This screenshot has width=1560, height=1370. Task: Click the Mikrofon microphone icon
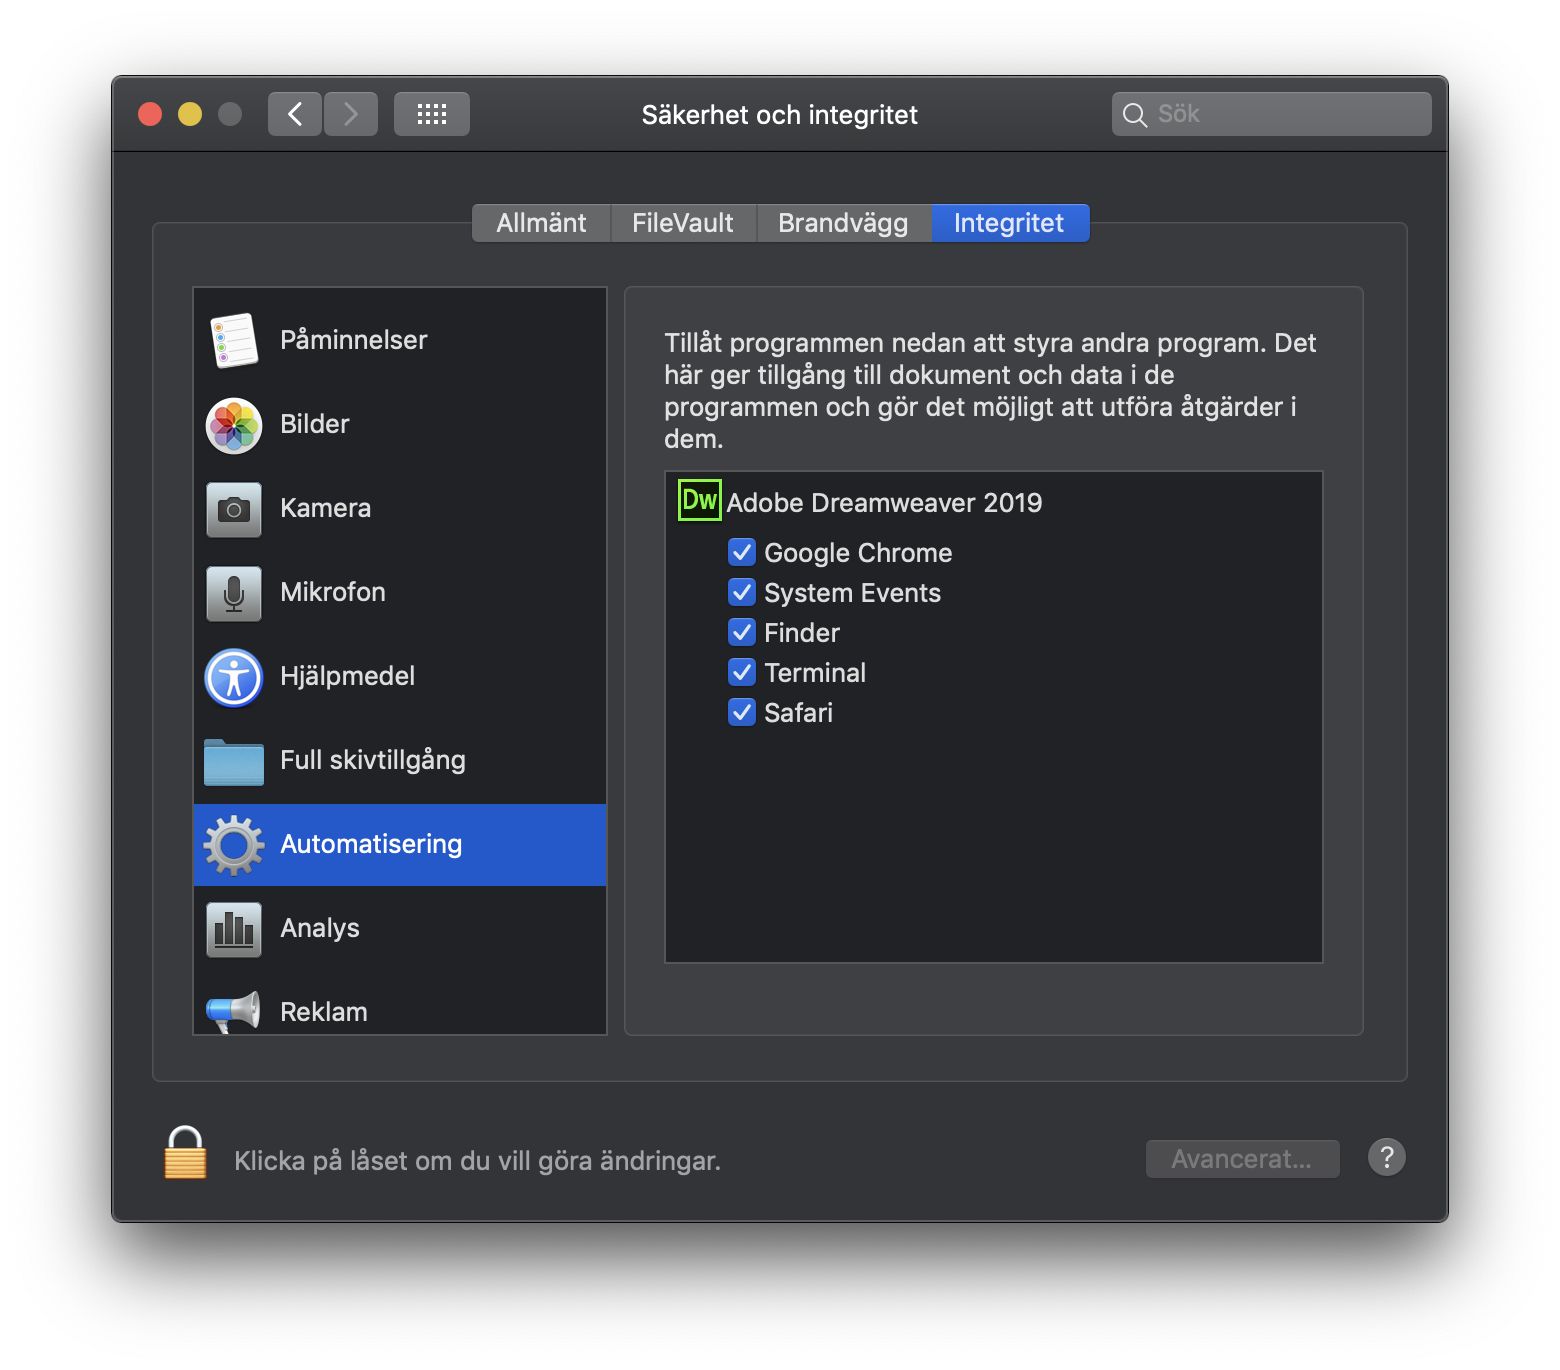234,594
